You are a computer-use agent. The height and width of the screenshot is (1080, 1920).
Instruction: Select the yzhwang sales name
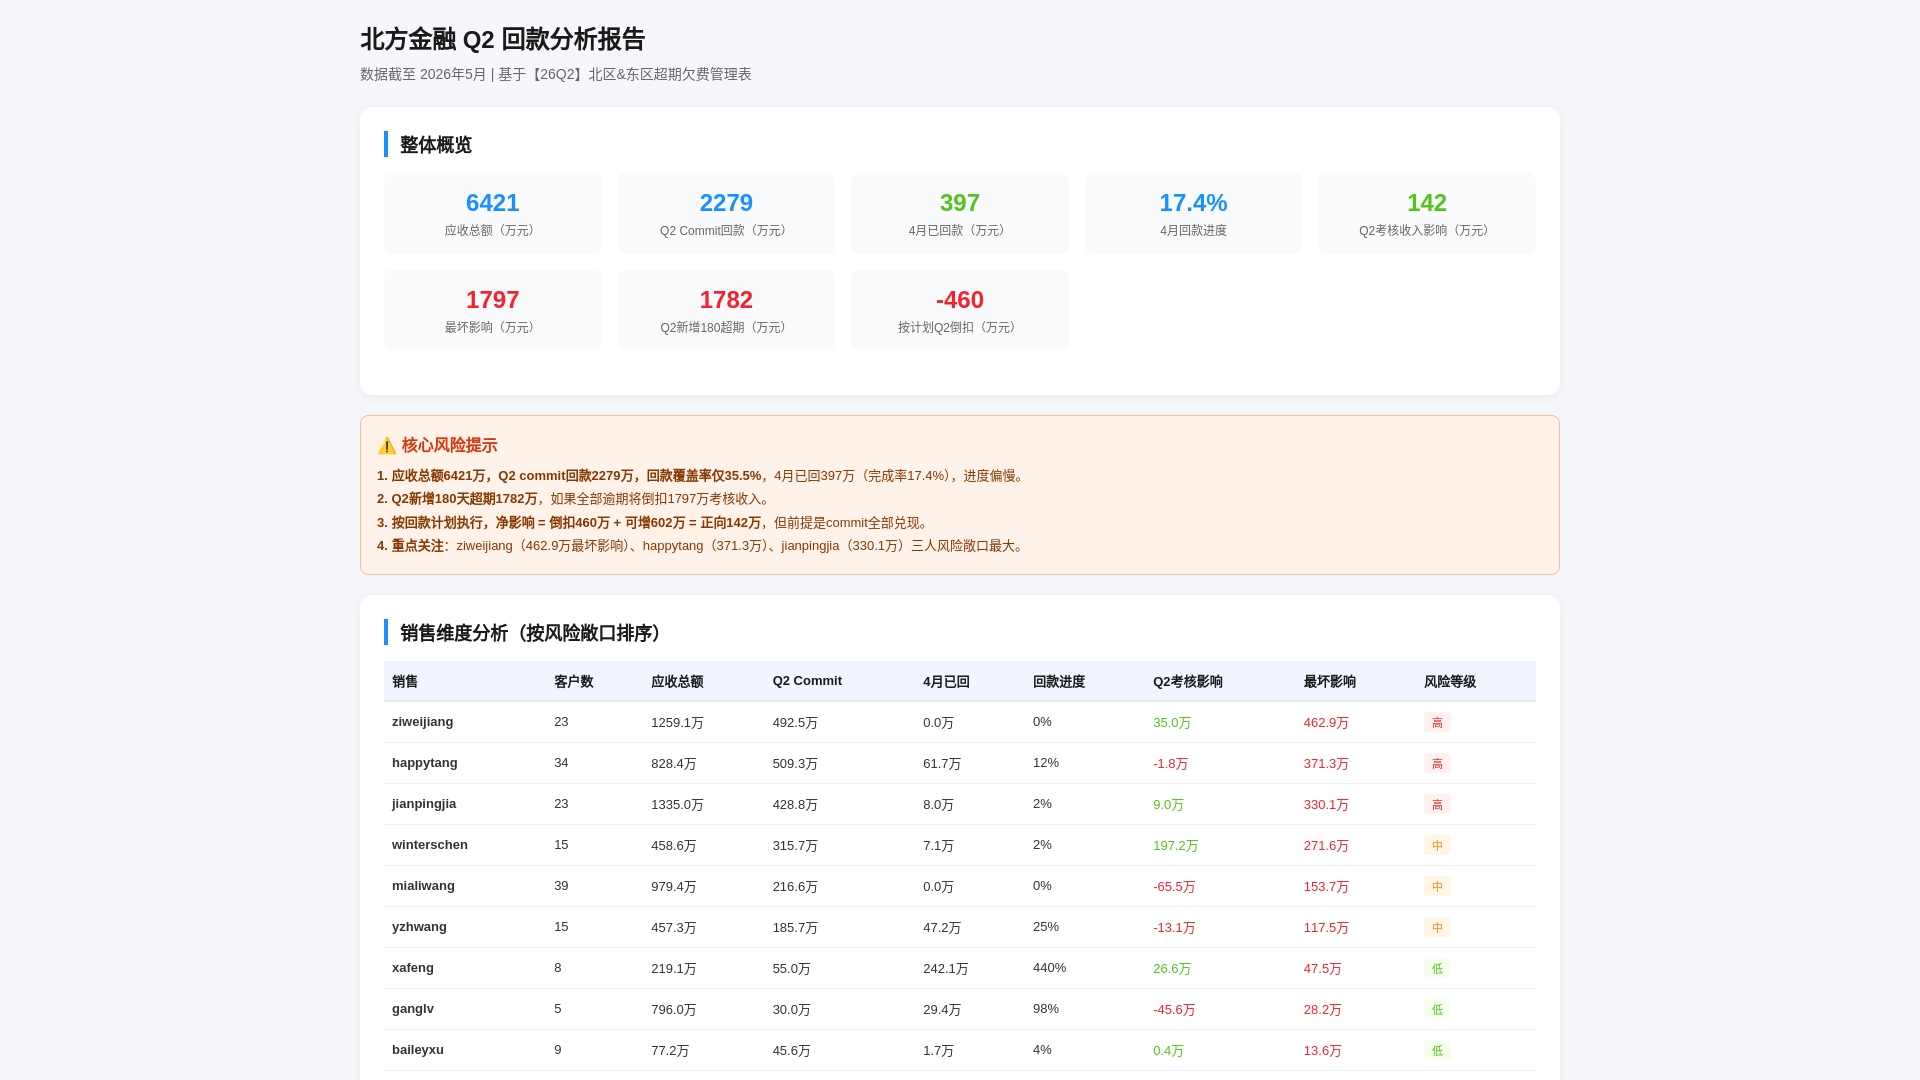click(419, 927)
